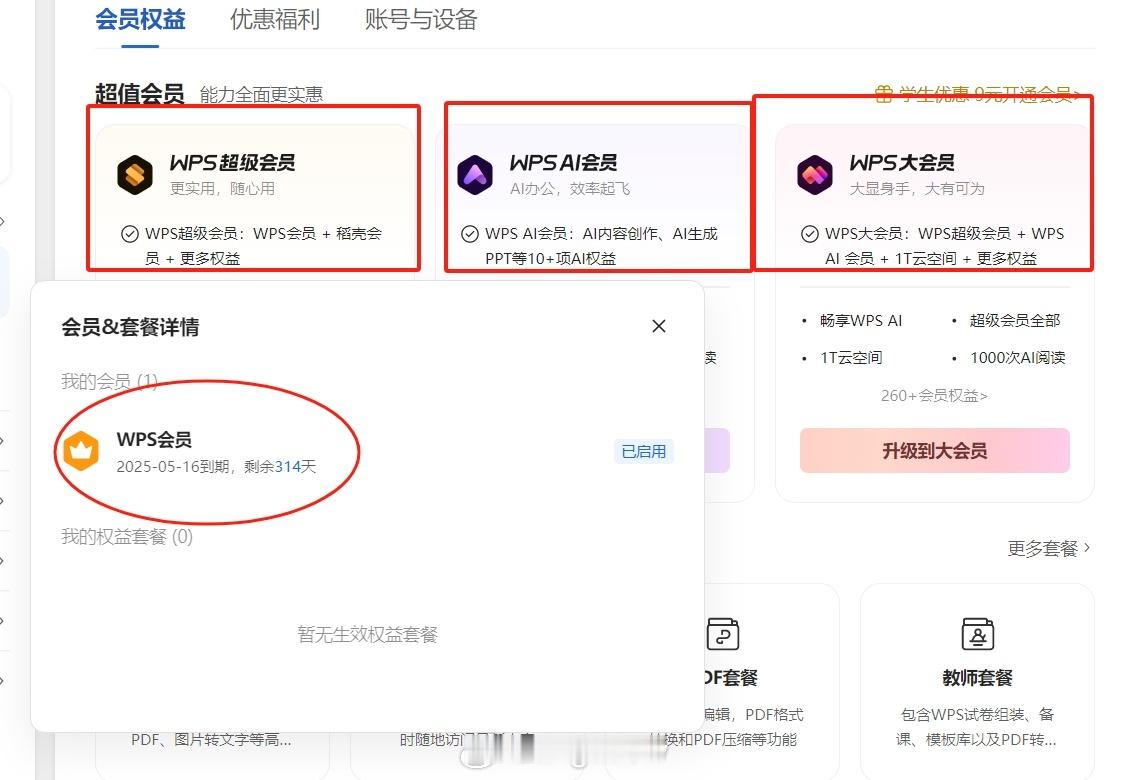Image resolution: width=1130 pixels, height=780 pixels.
Task: Click the WPS会员 membership name
Action: click(154, 439)
